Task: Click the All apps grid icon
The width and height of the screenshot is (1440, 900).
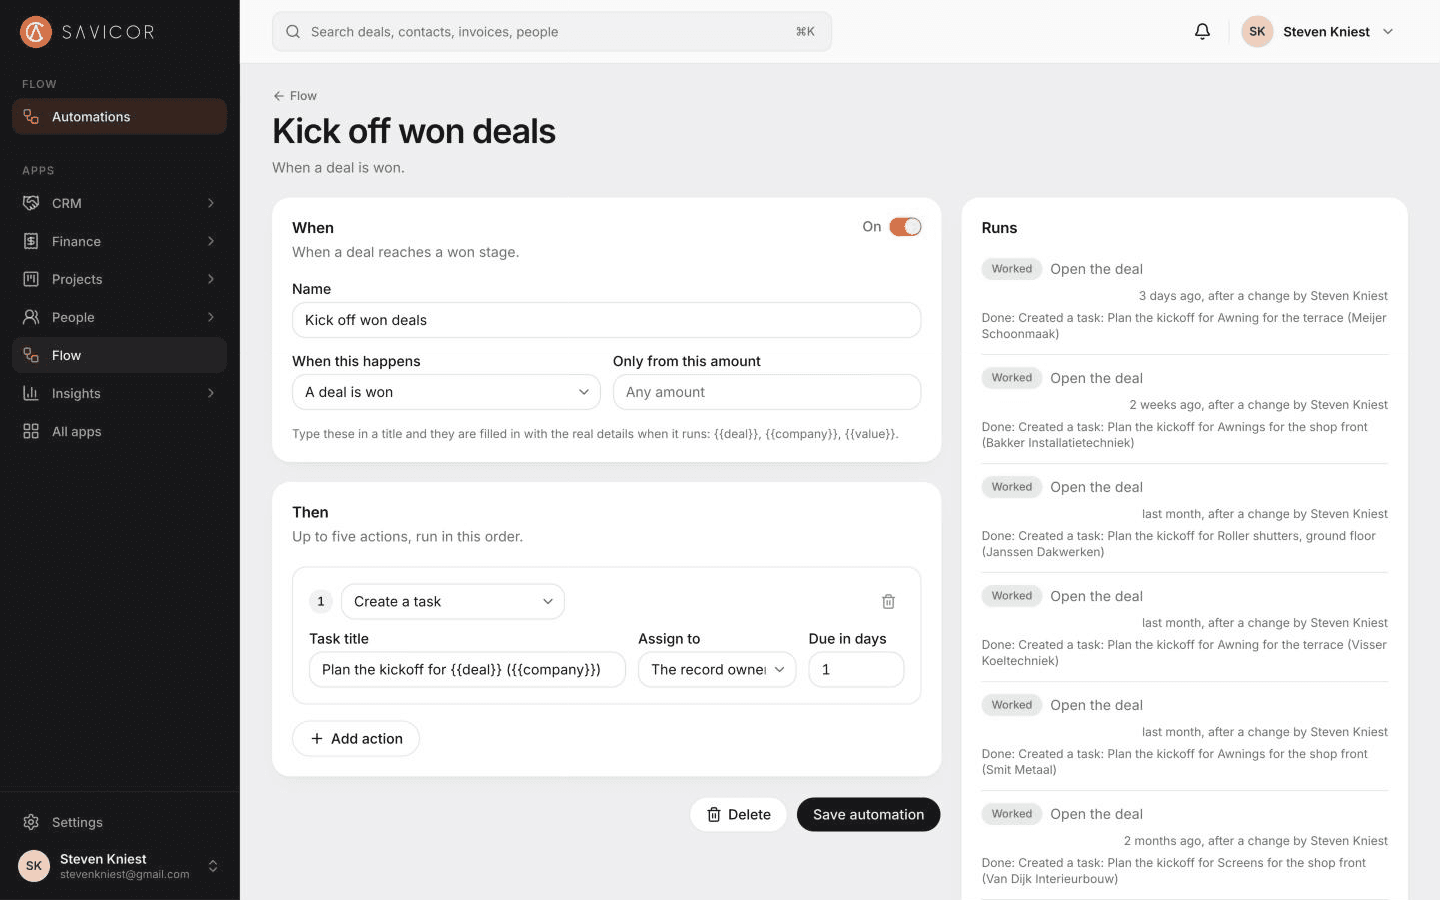Action: point(31,431)
